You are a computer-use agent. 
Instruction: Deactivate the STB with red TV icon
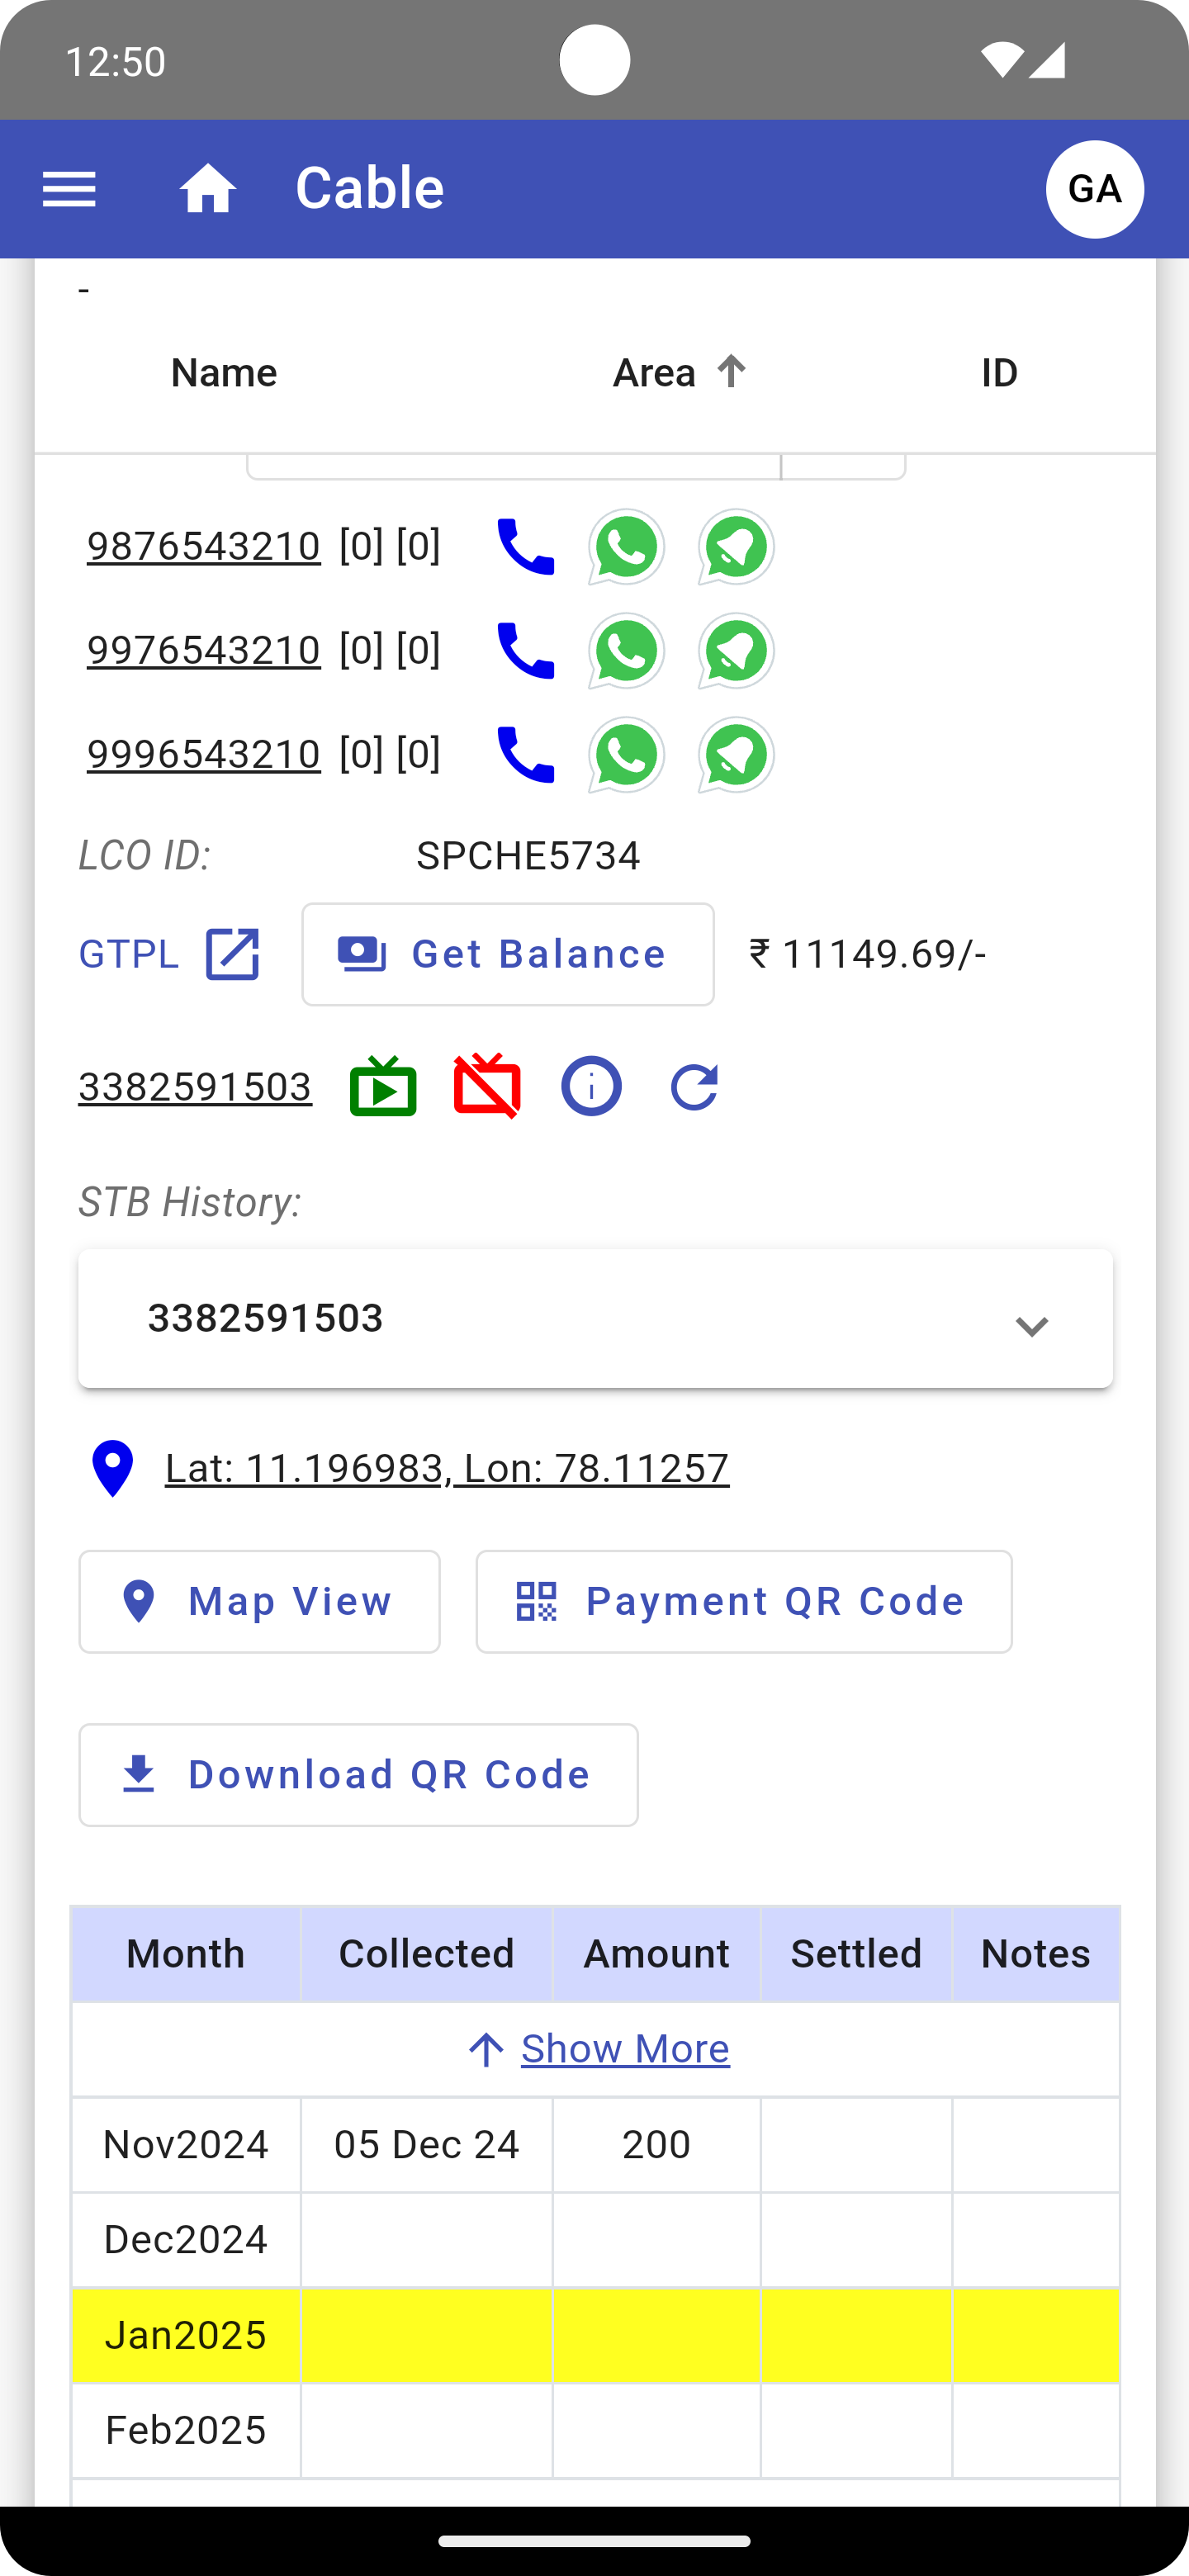[x=487, y=1087]
